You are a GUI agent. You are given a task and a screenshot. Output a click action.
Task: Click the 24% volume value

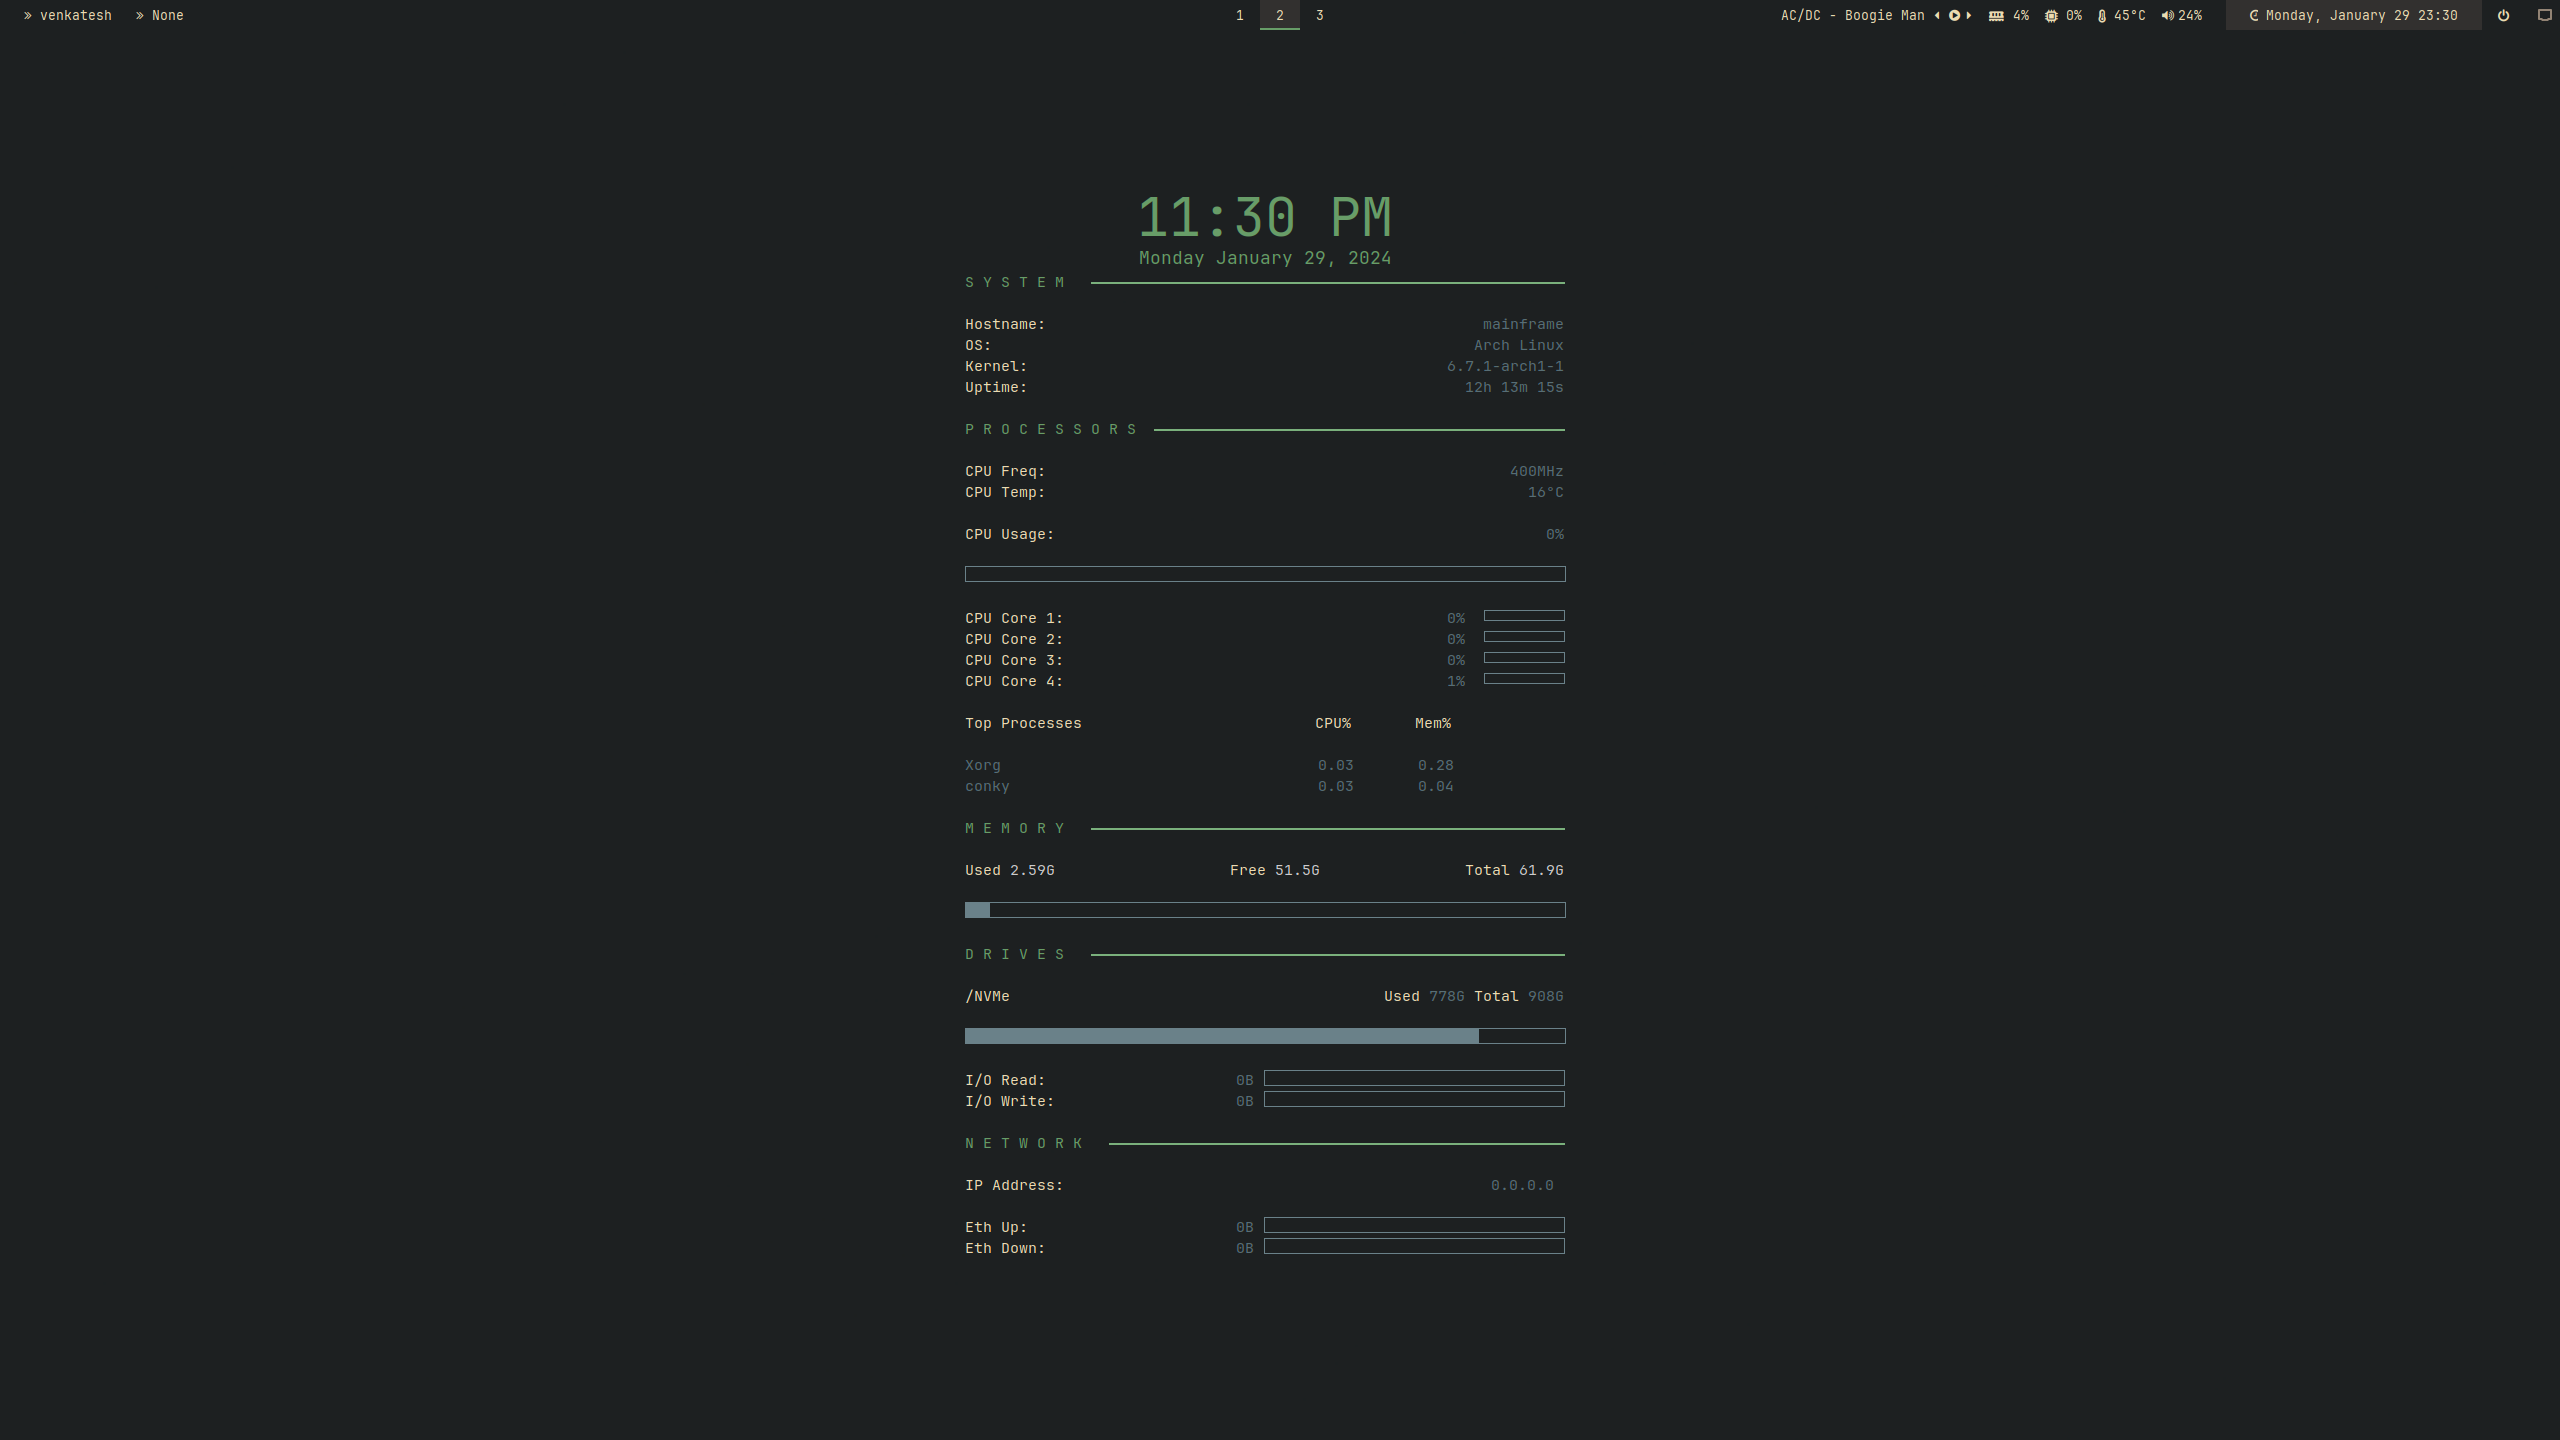(2190, 16)
